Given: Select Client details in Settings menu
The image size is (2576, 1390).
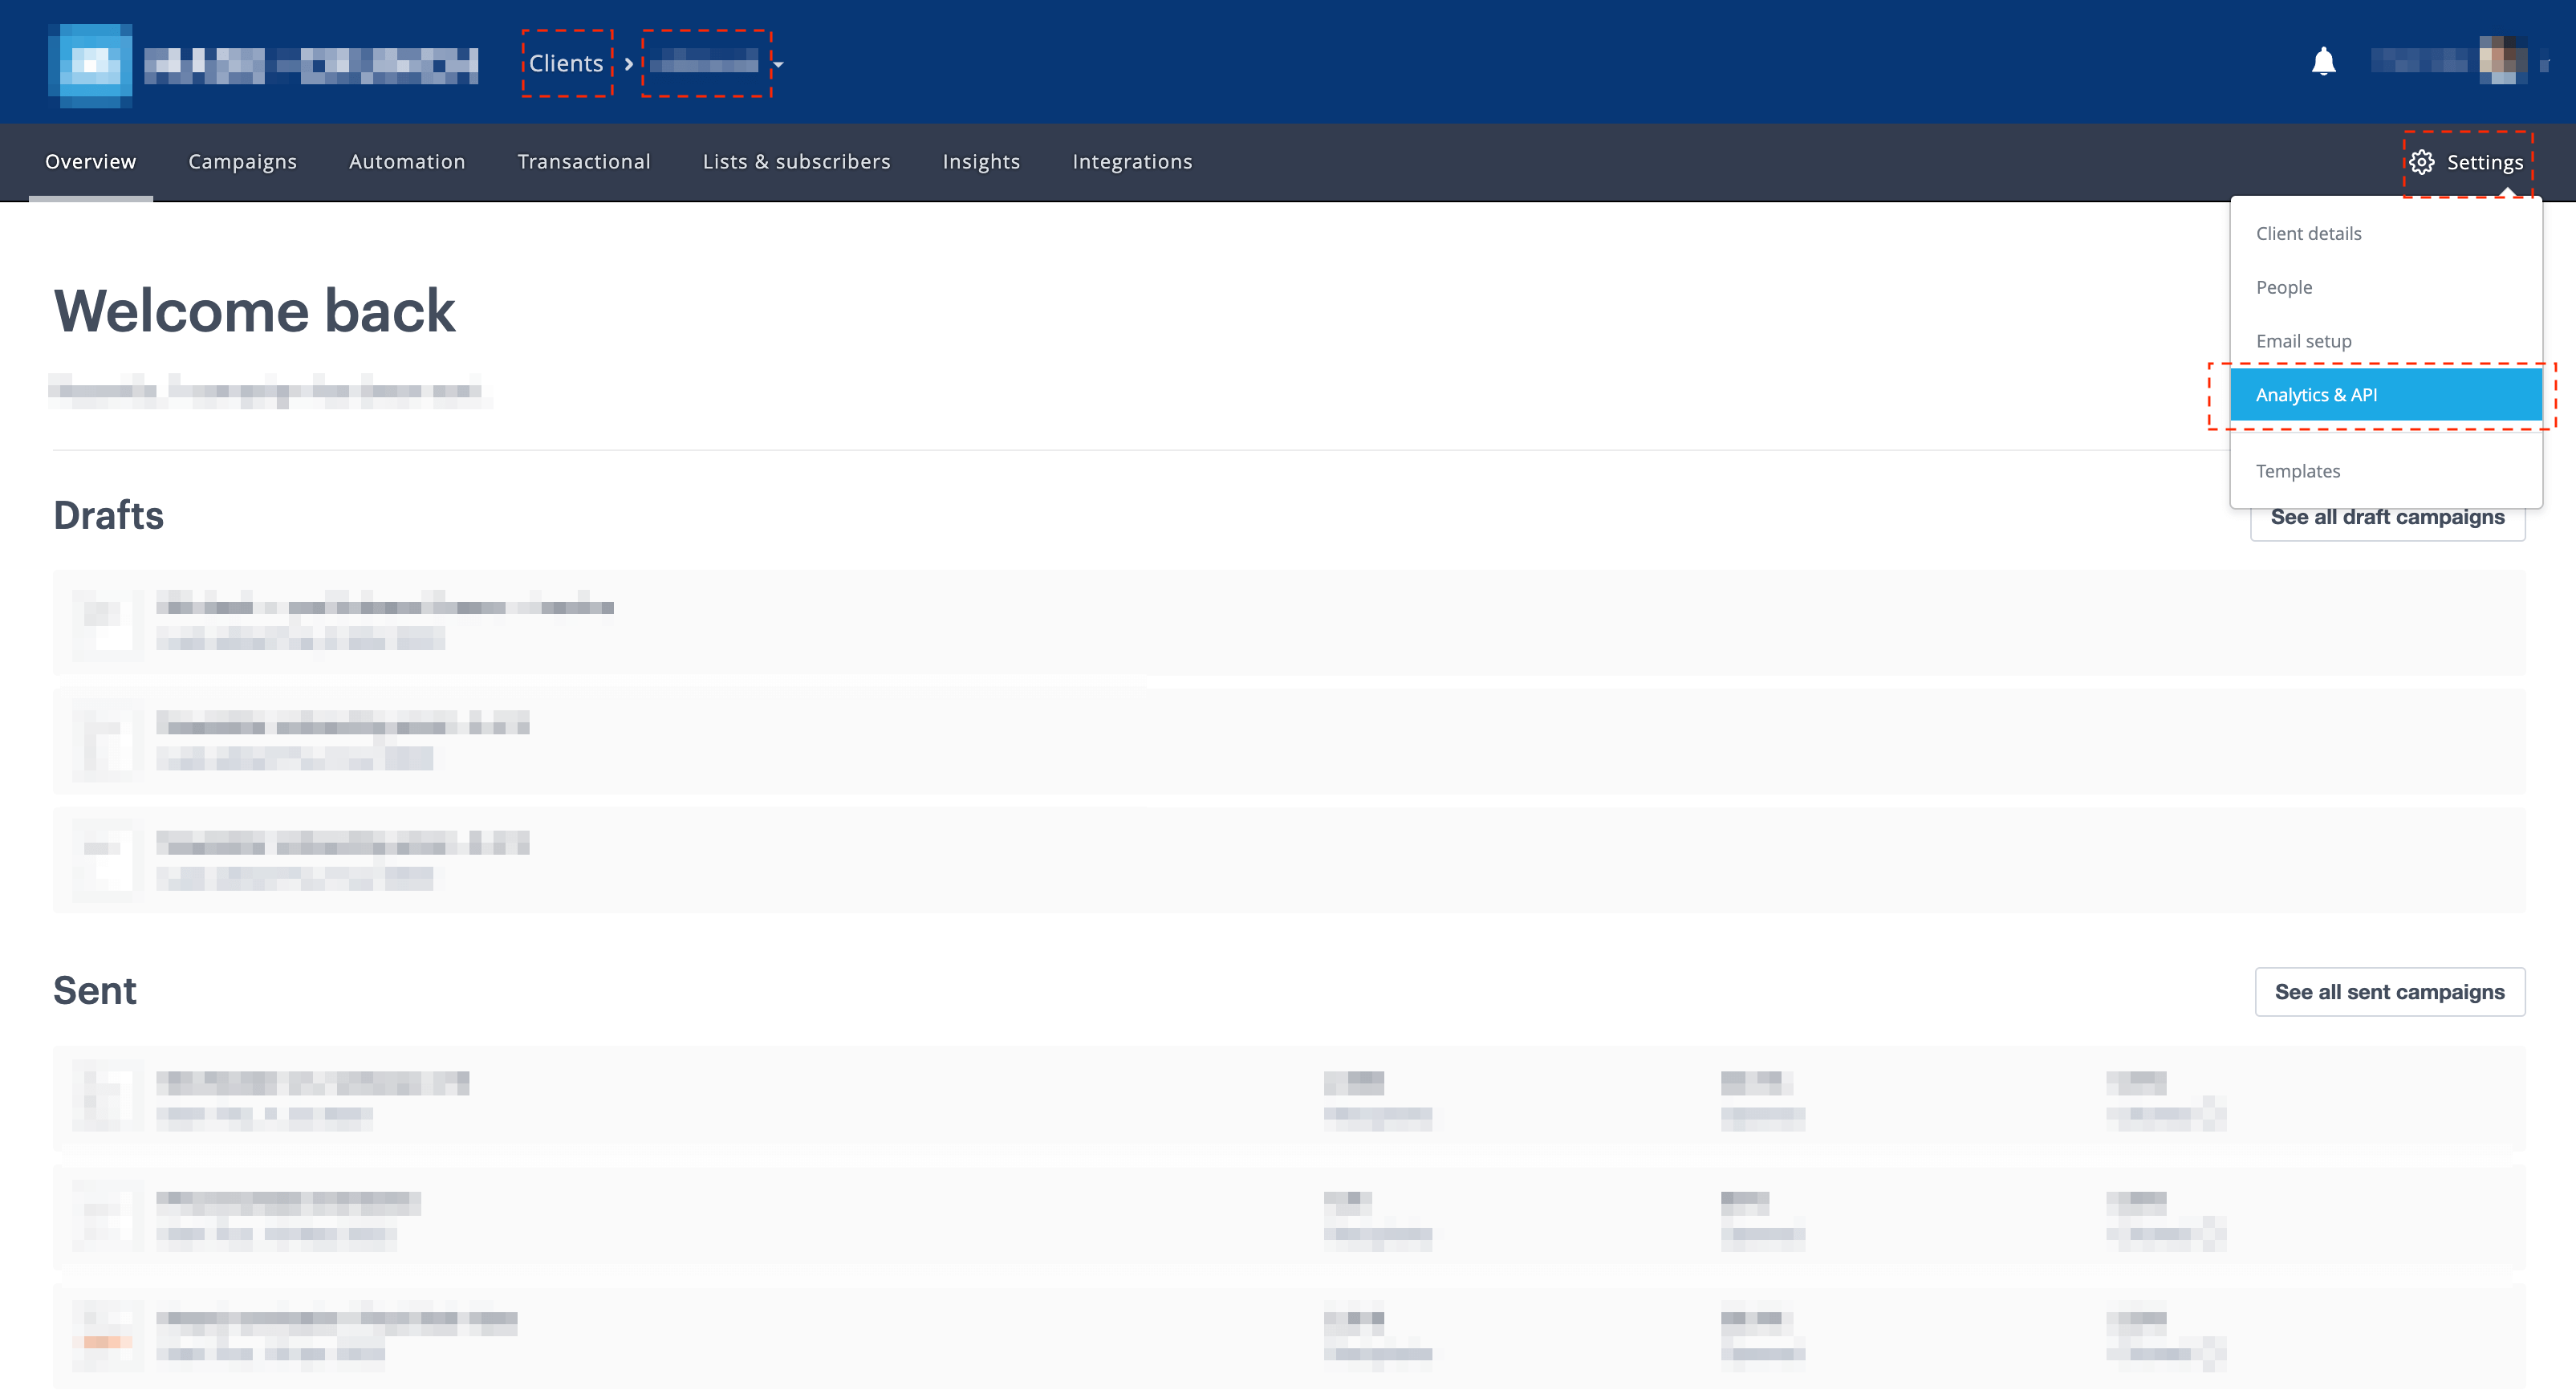Looking at the screenshot, I should pos(2307,233).
